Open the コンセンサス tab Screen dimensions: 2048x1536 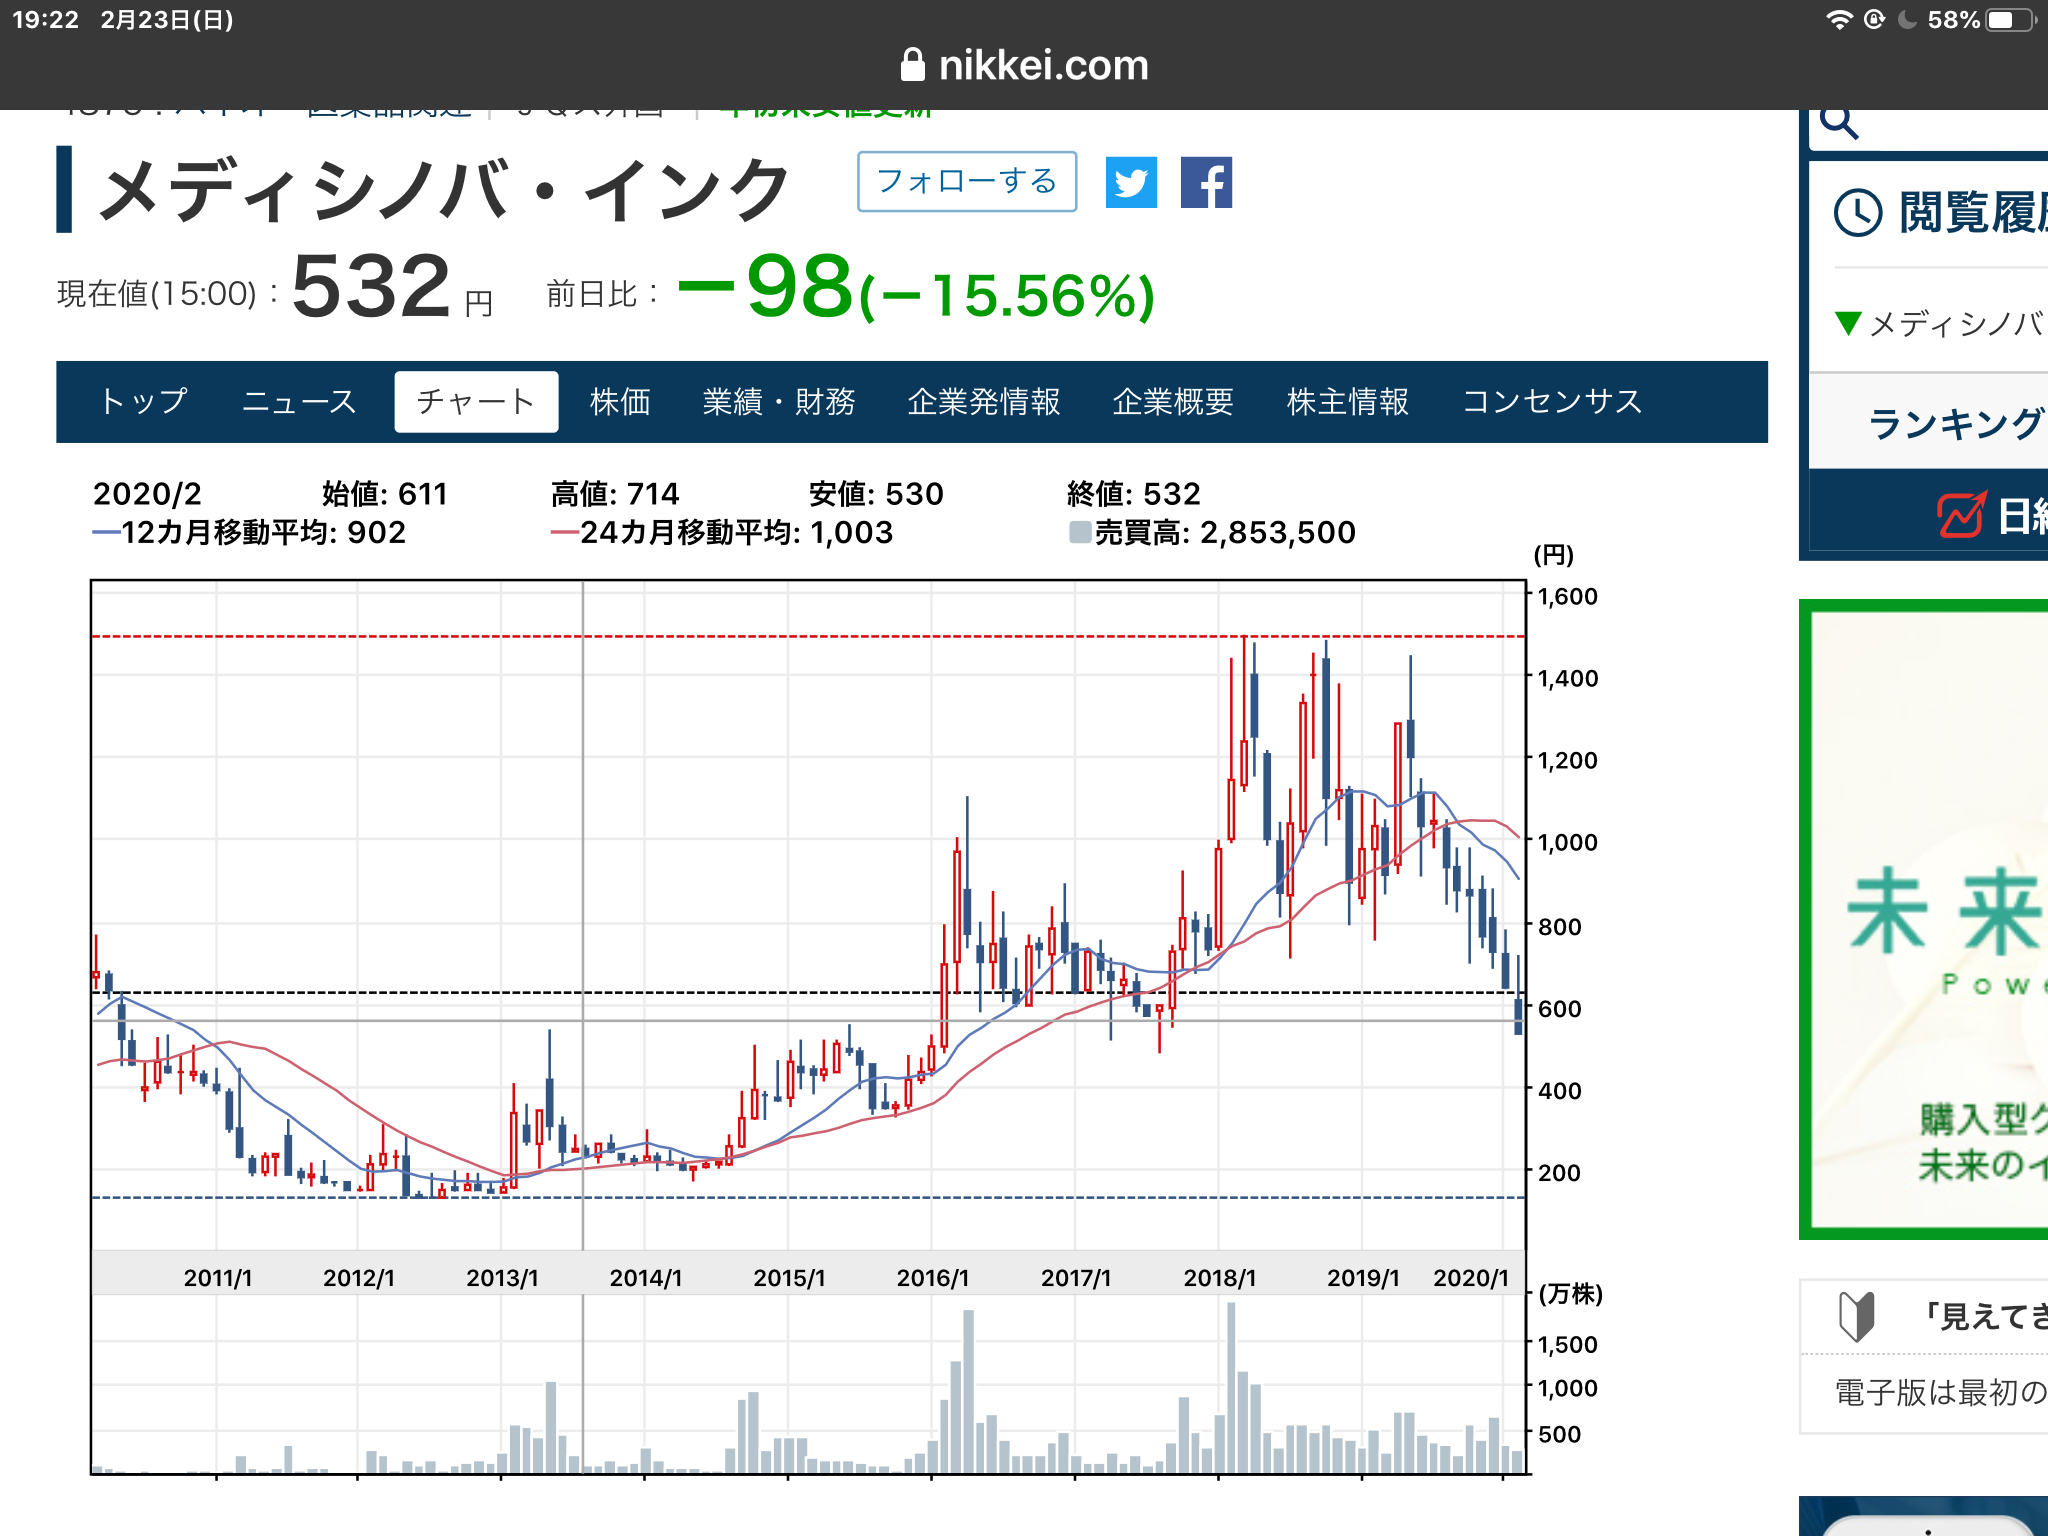[x=1552, y=402]
